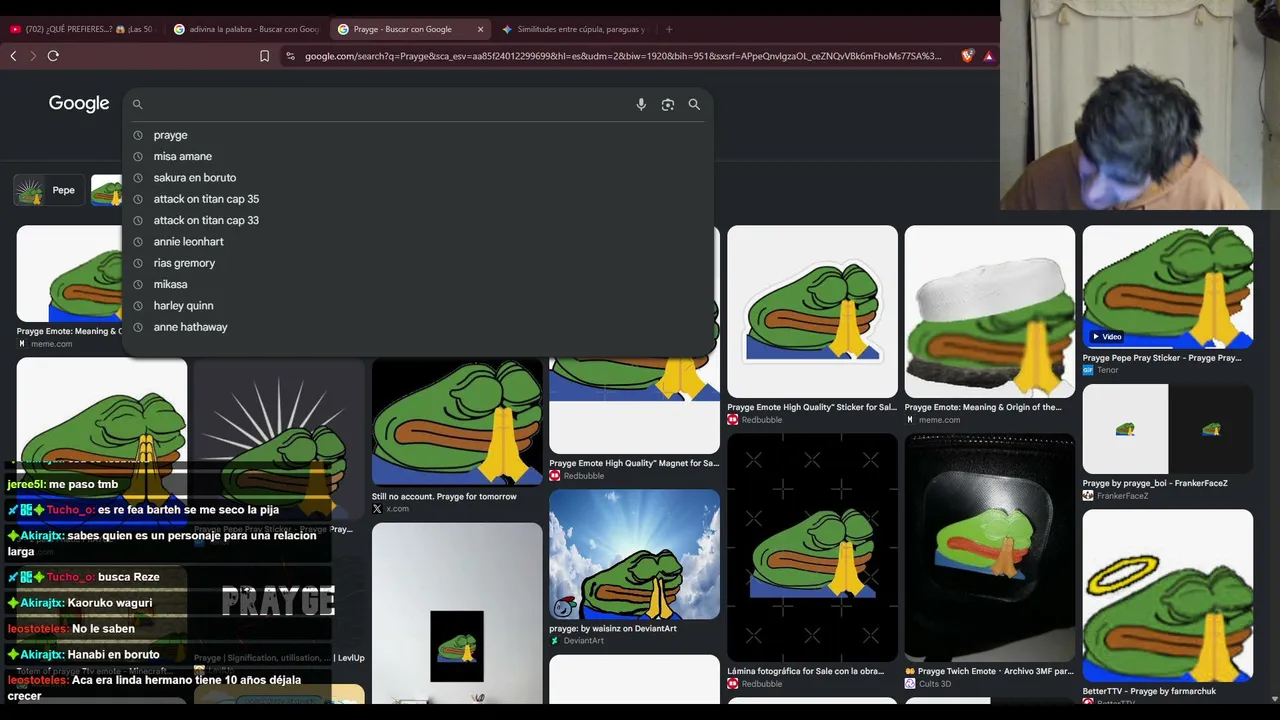Visit the DeviantArt source link
The height and width of the screenshot is (720, 1280).
tap(576, 641)
